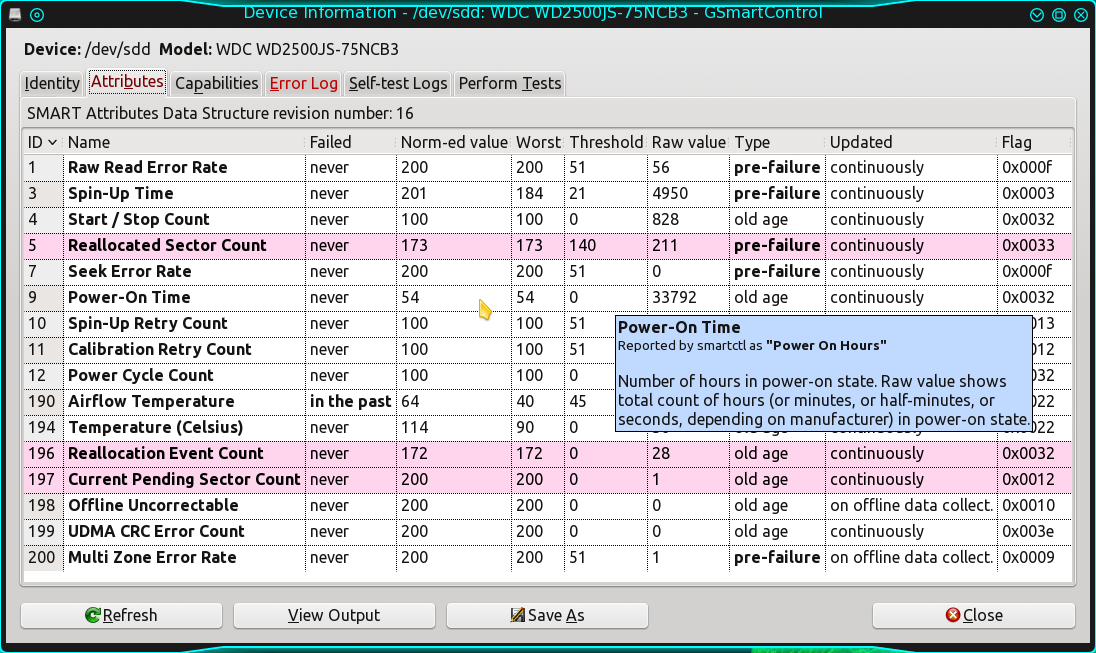Select the Spin-Up Retry Count row
Screen dimensions: 1096x653
[x=548, y=324]
